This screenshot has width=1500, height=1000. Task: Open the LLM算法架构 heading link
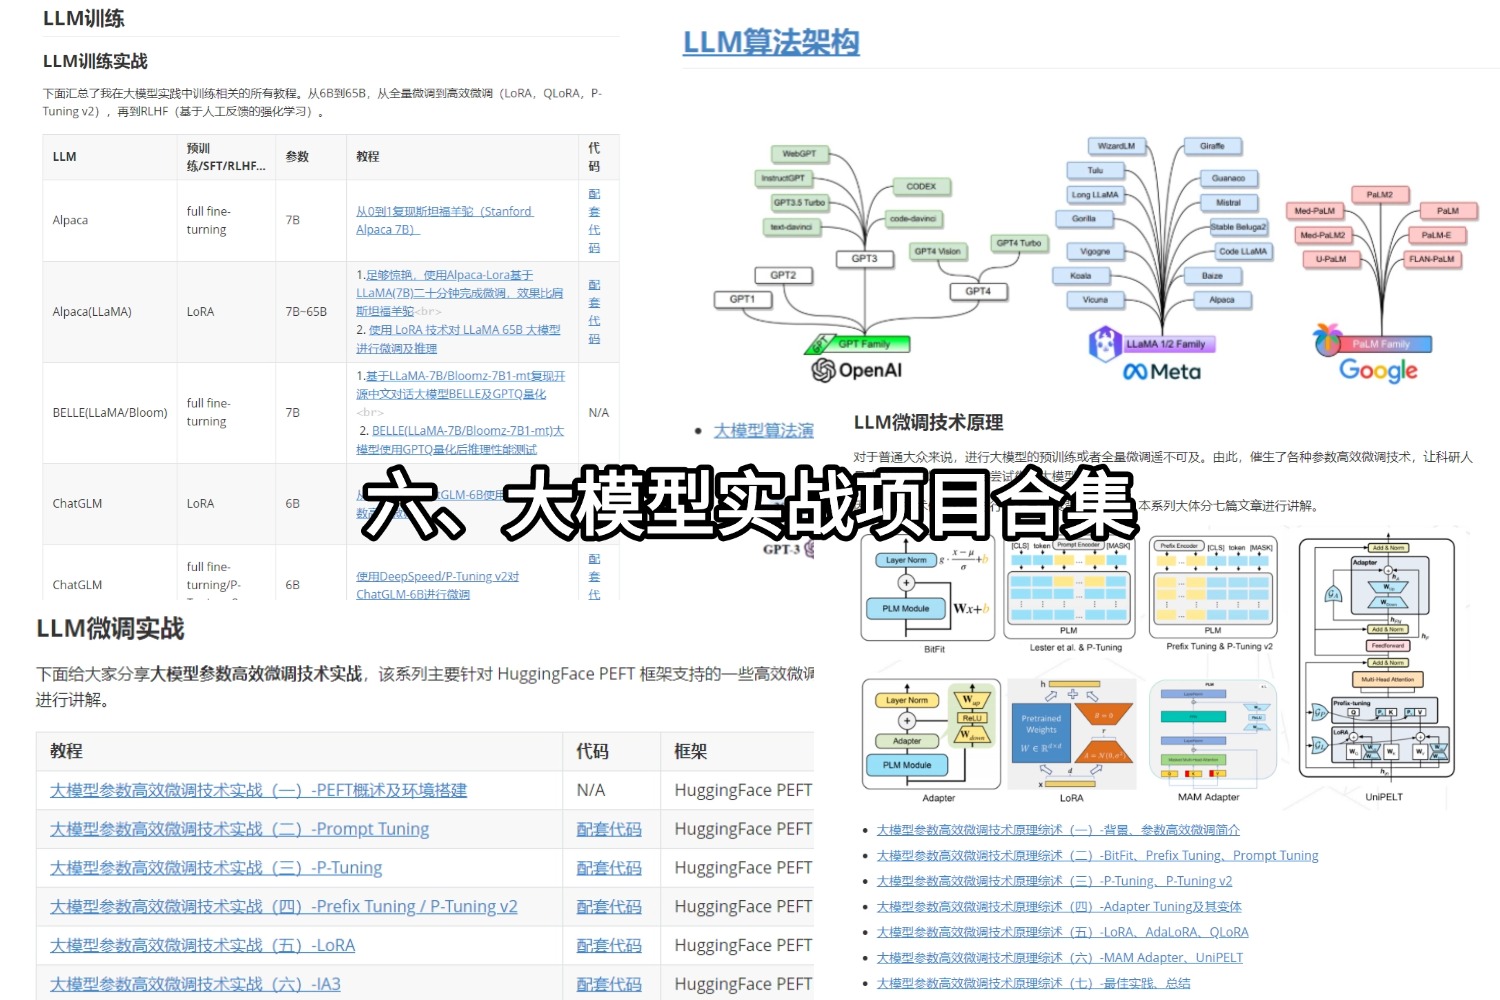770,42
